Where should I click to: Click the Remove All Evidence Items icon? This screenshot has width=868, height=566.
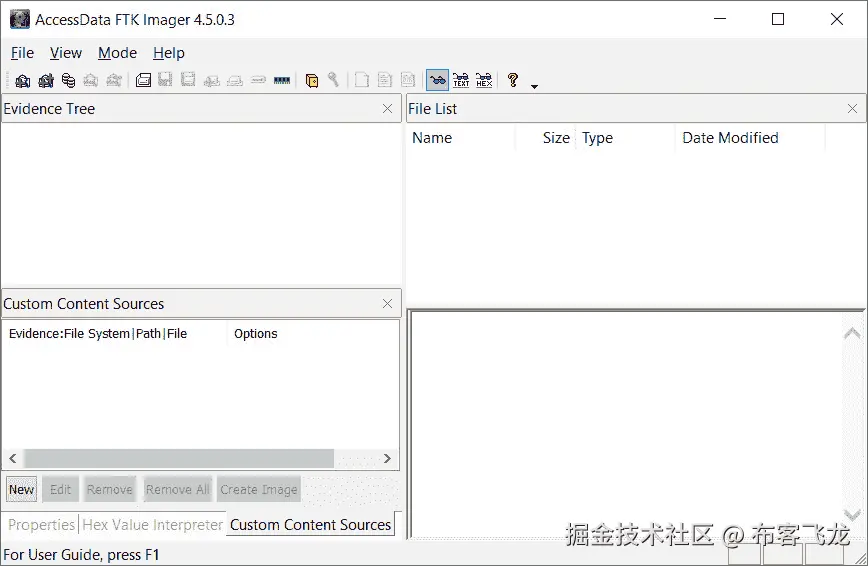(x=114, y=80)
